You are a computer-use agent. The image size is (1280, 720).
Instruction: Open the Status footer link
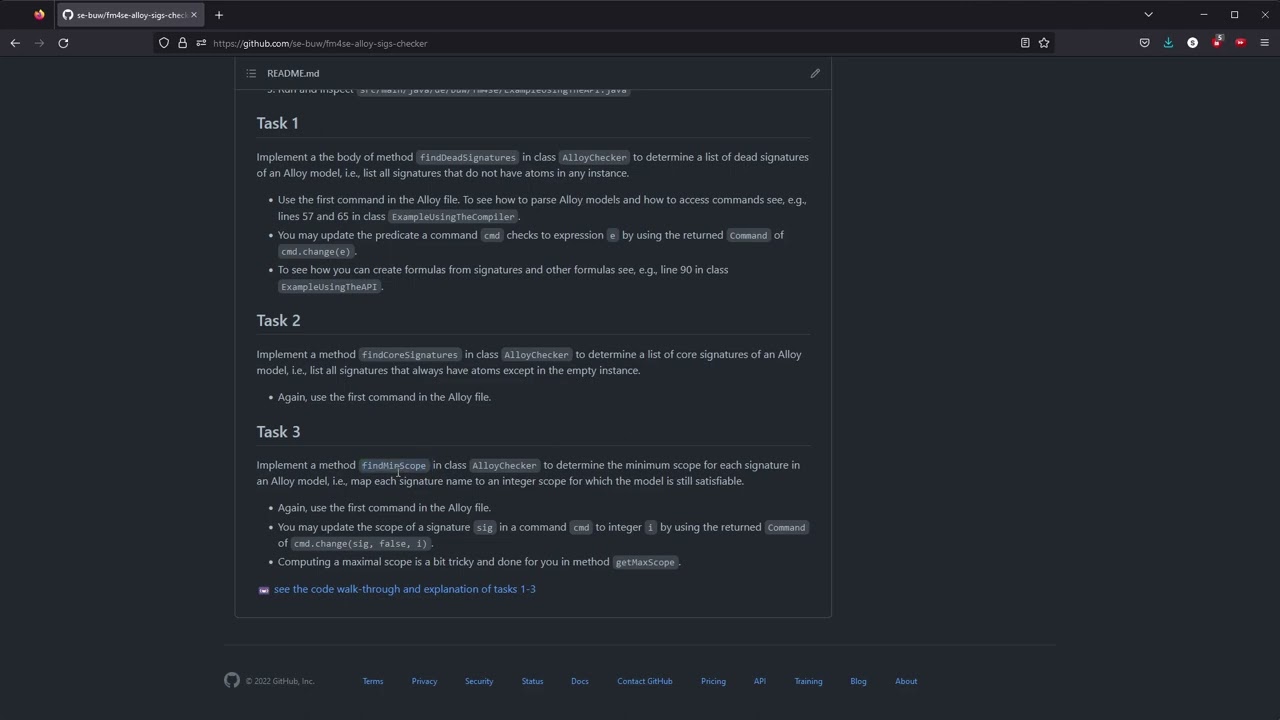point(532,681)
